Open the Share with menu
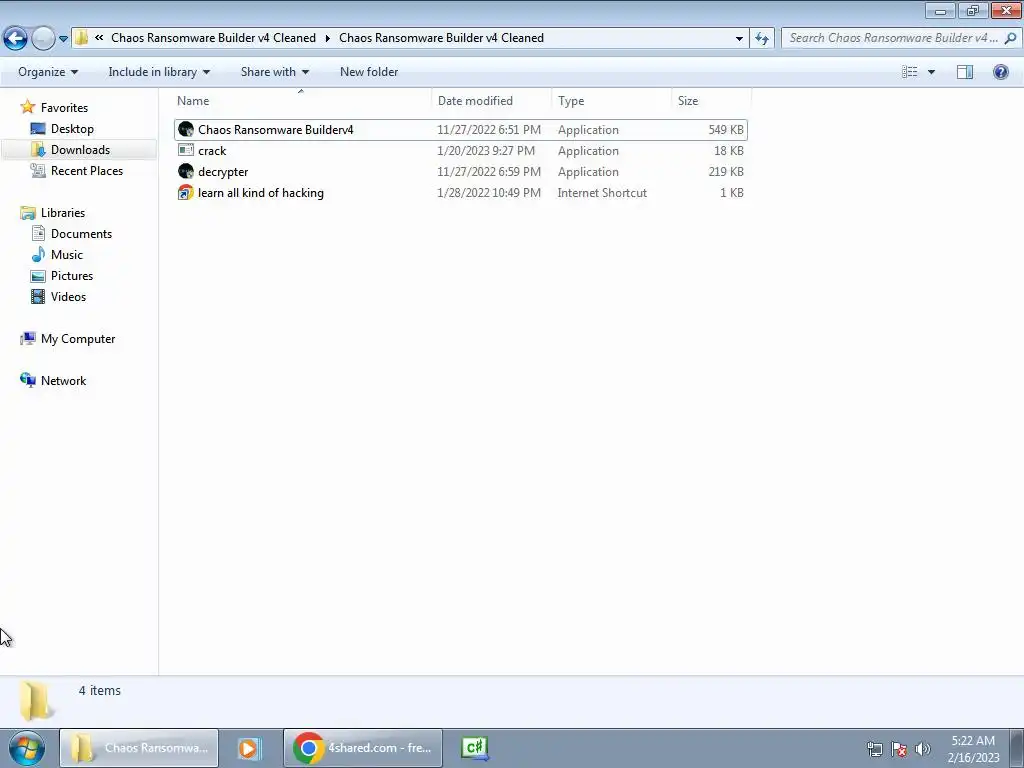The width and height of the screenshot is (1024, 768). (274, 72)
